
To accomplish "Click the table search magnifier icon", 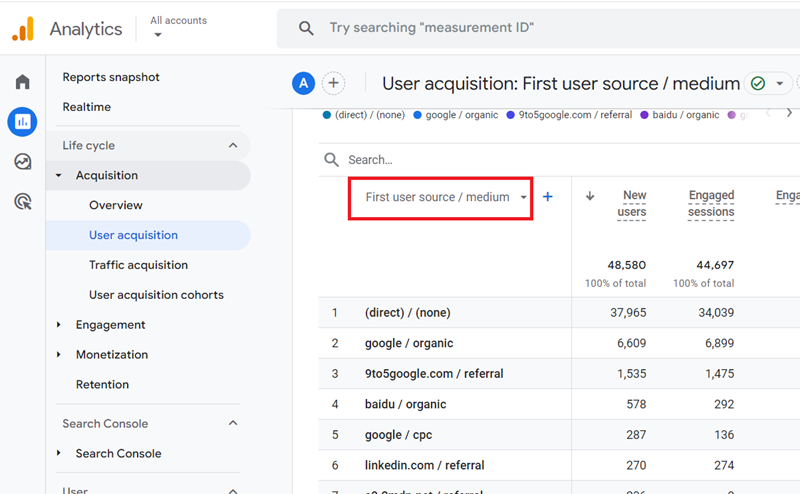I will tap(332, 160).
